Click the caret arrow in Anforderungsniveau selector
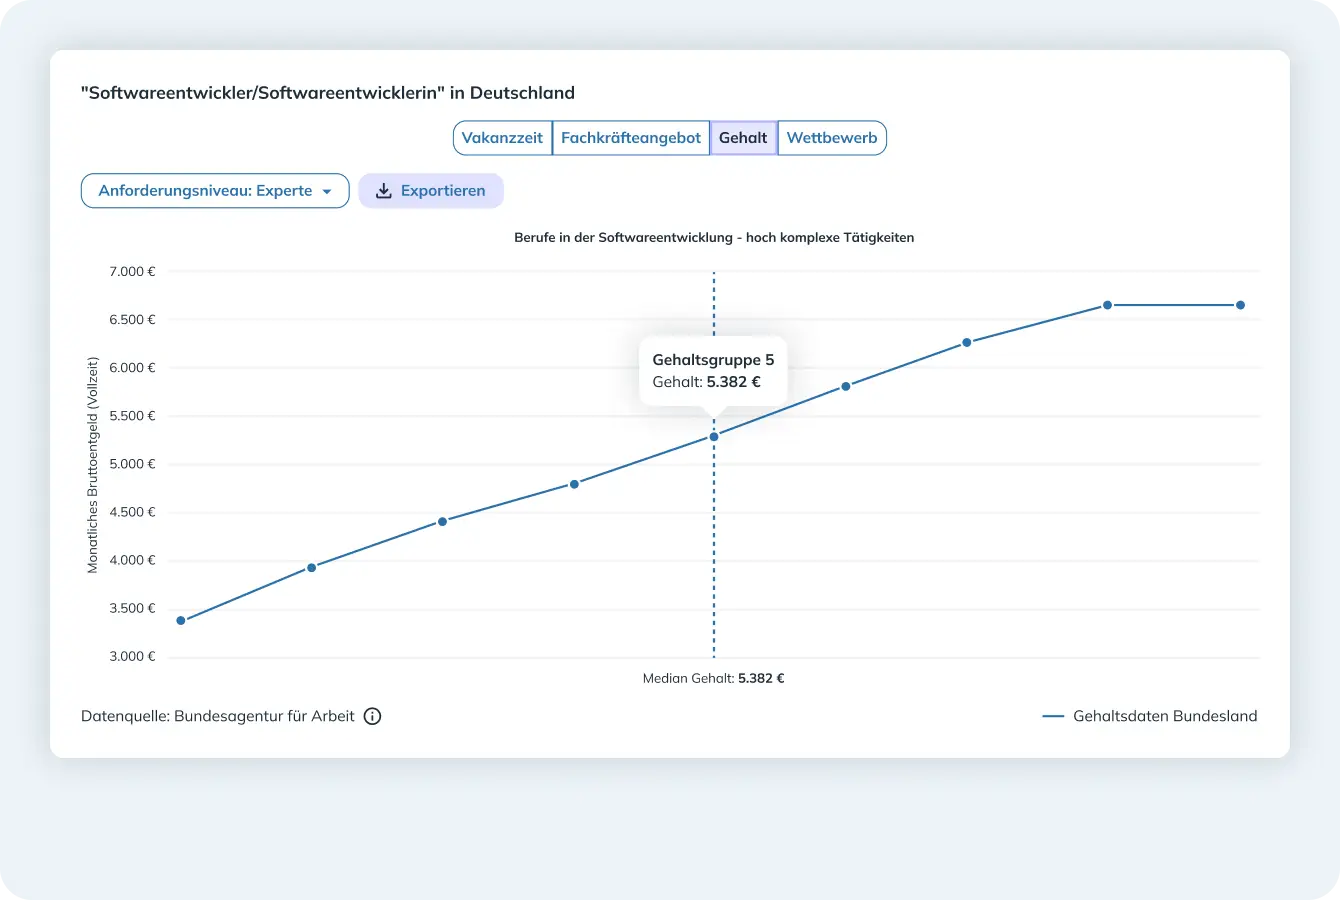 327,192
